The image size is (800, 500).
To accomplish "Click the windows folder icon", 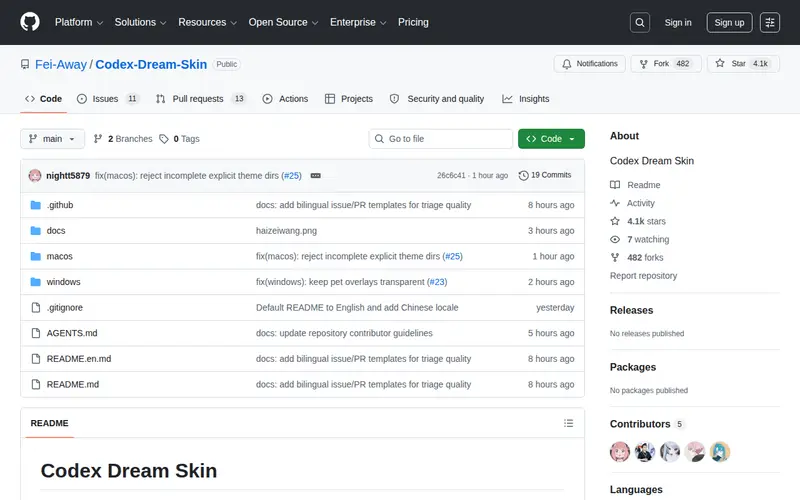I will click(35, 282).
